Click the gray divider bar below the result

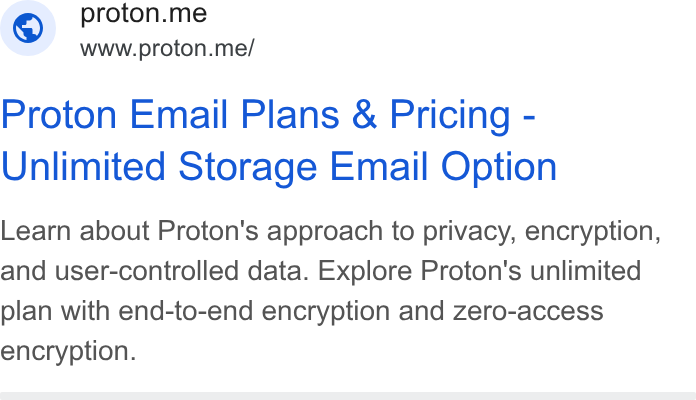click(x=348, y=396)
